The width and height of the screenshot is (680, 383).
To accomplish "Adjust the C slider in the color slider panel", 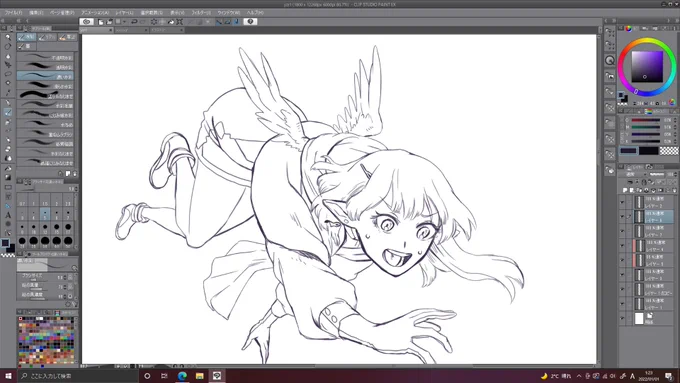I will (646, 120).
